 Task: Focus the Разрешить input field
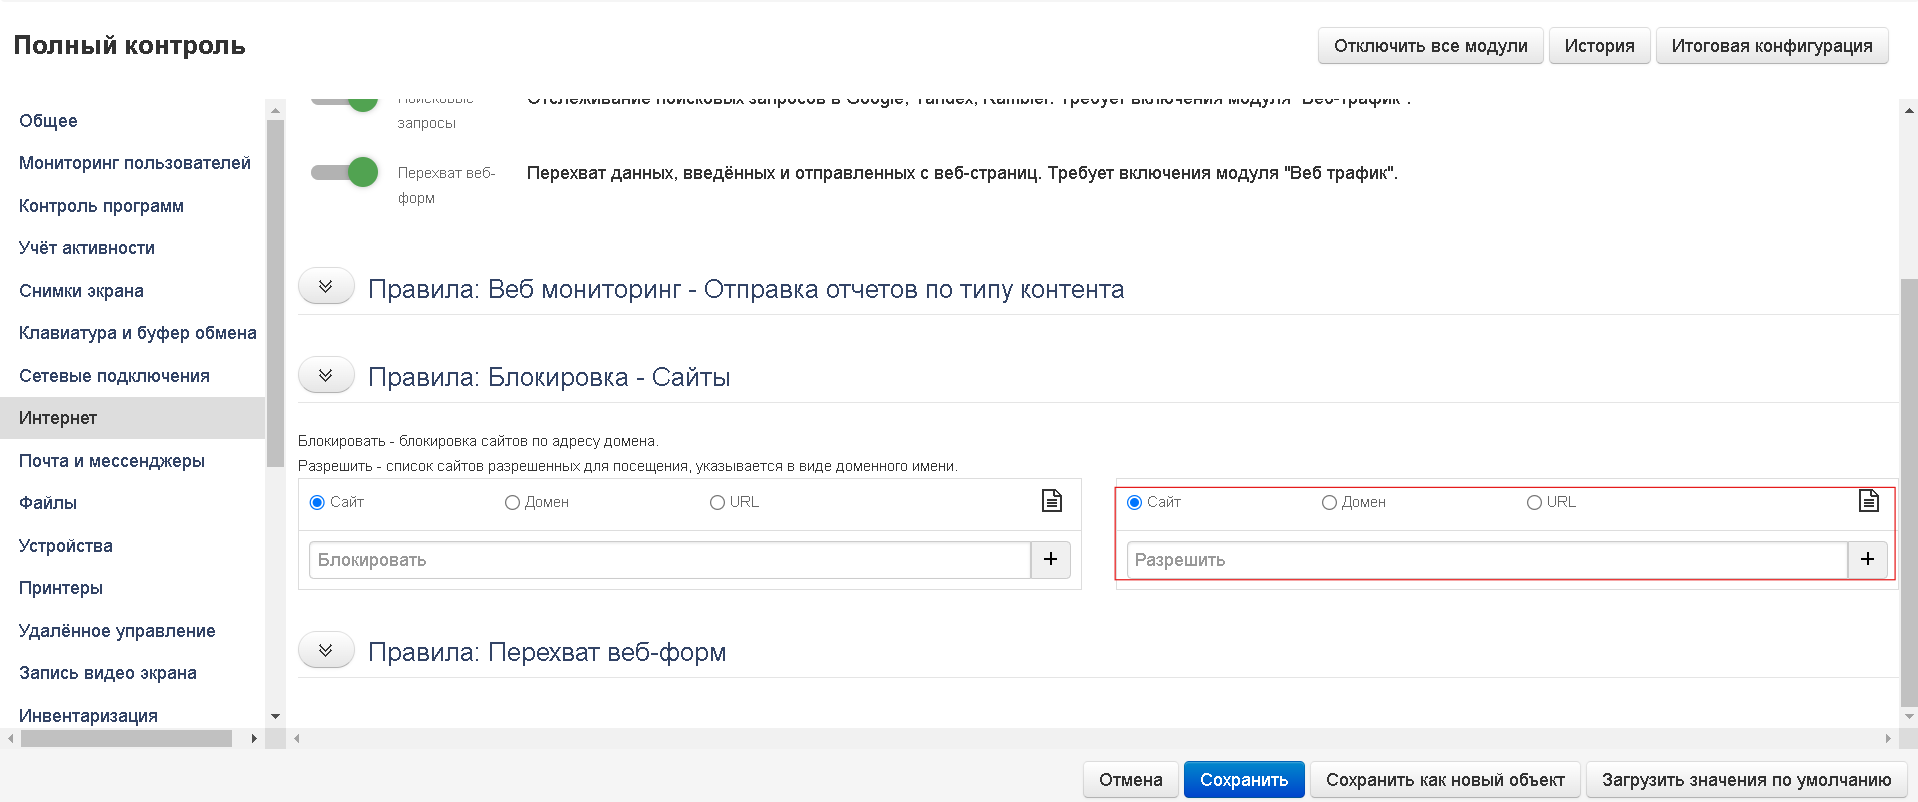click(1487, 560)
